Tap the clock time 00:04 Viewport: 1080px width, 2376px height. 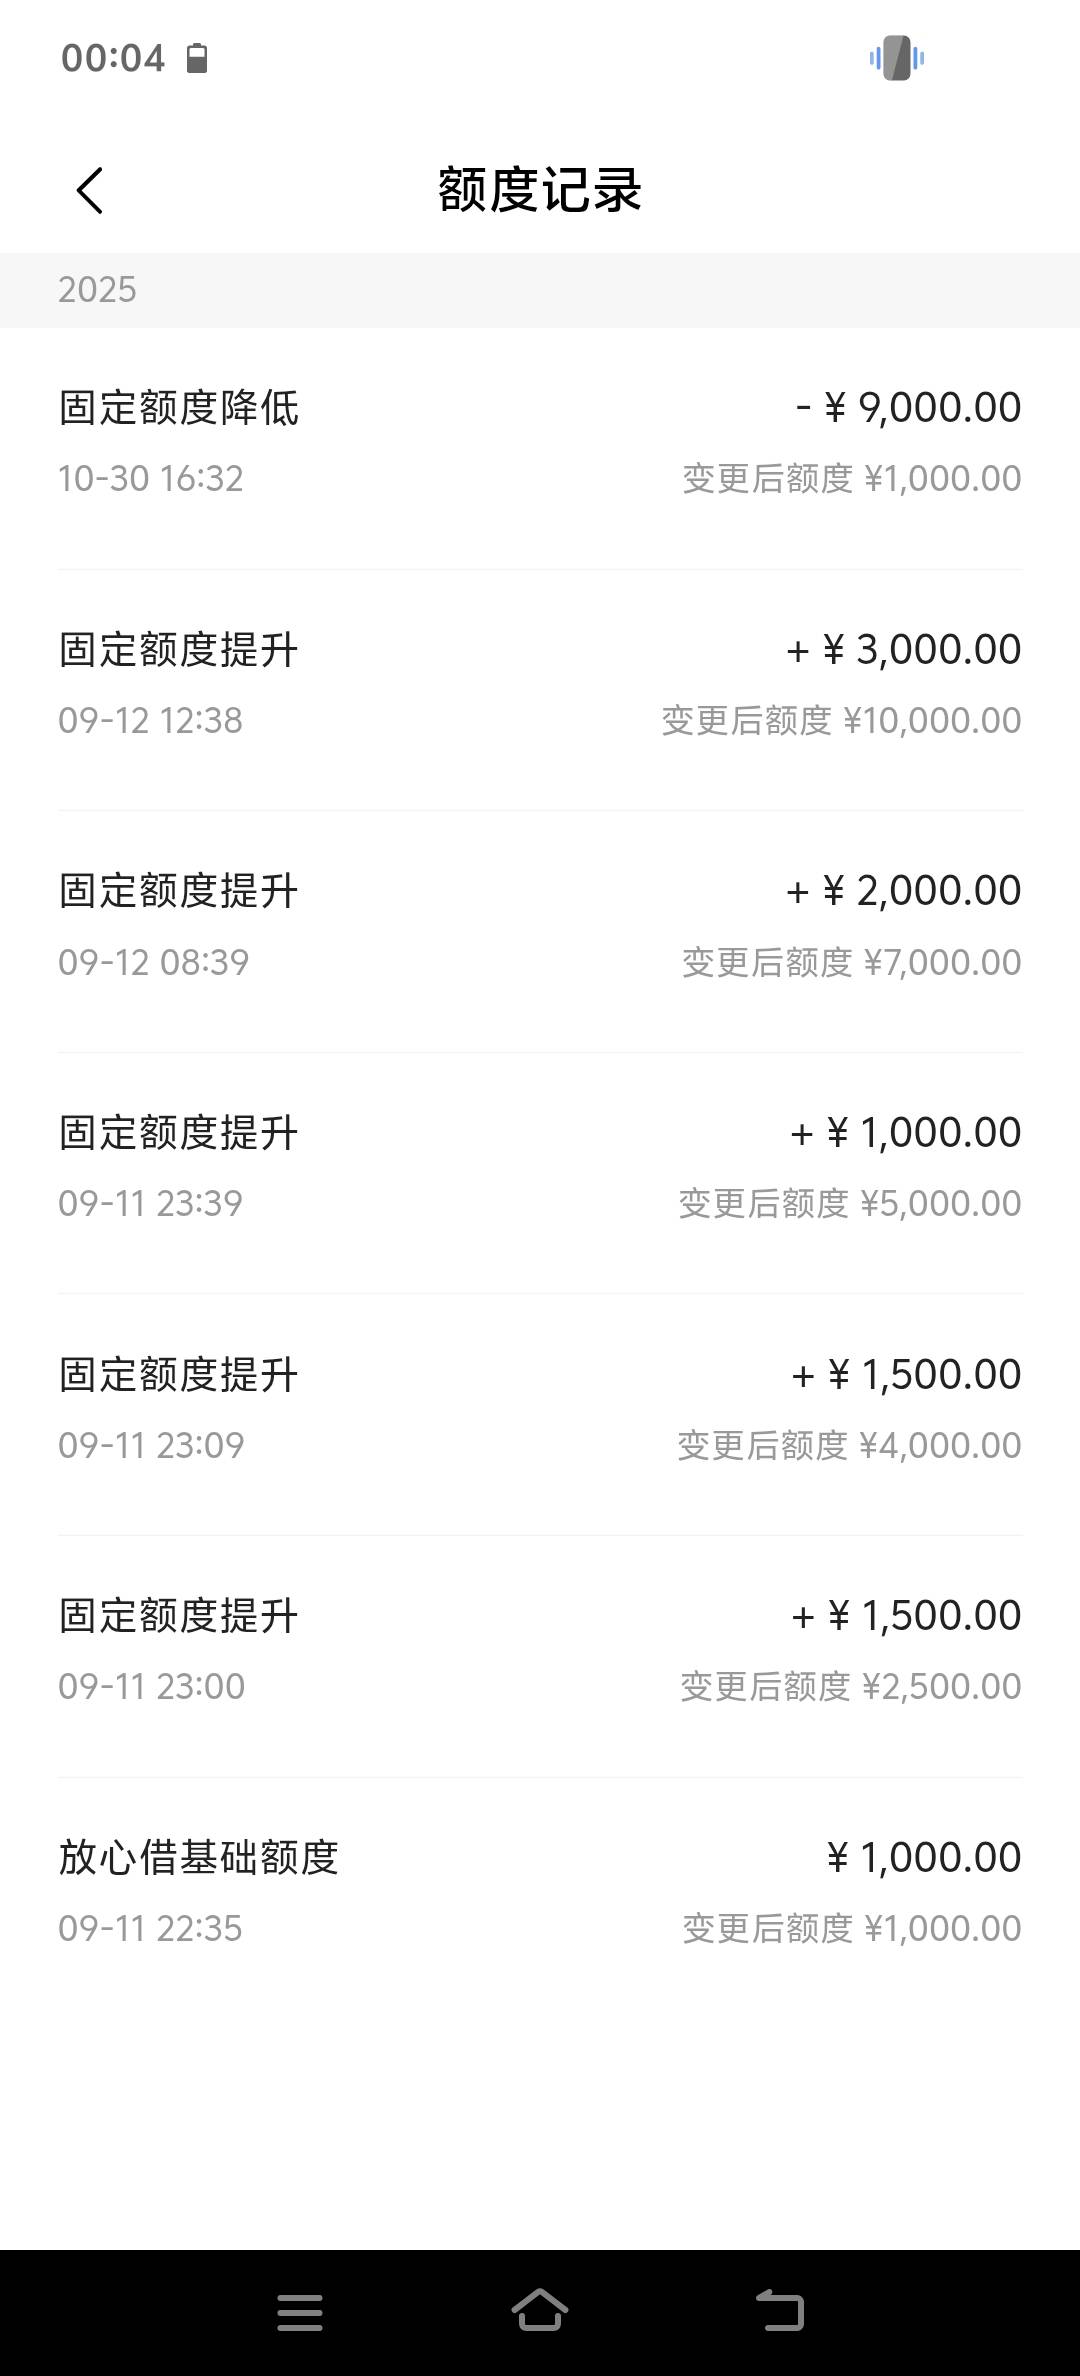click(112, 58)
